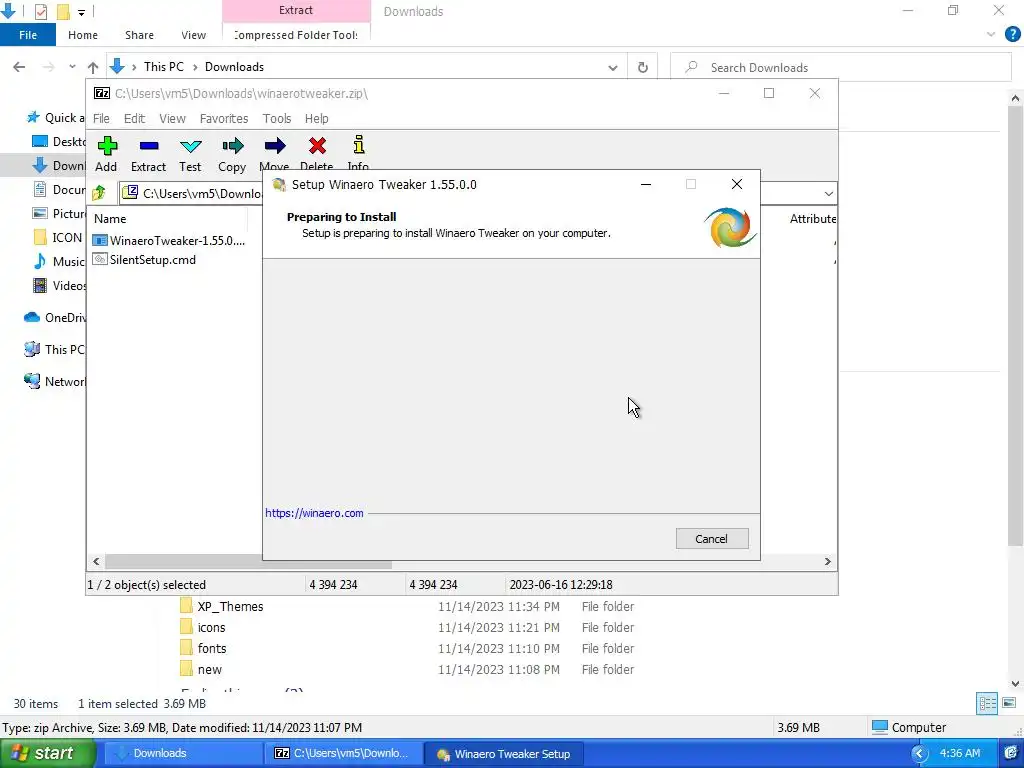The width and height of the screenshot is (1024, 768).
Task: Open the 7-Zip View menu
Action: point(172,118)
